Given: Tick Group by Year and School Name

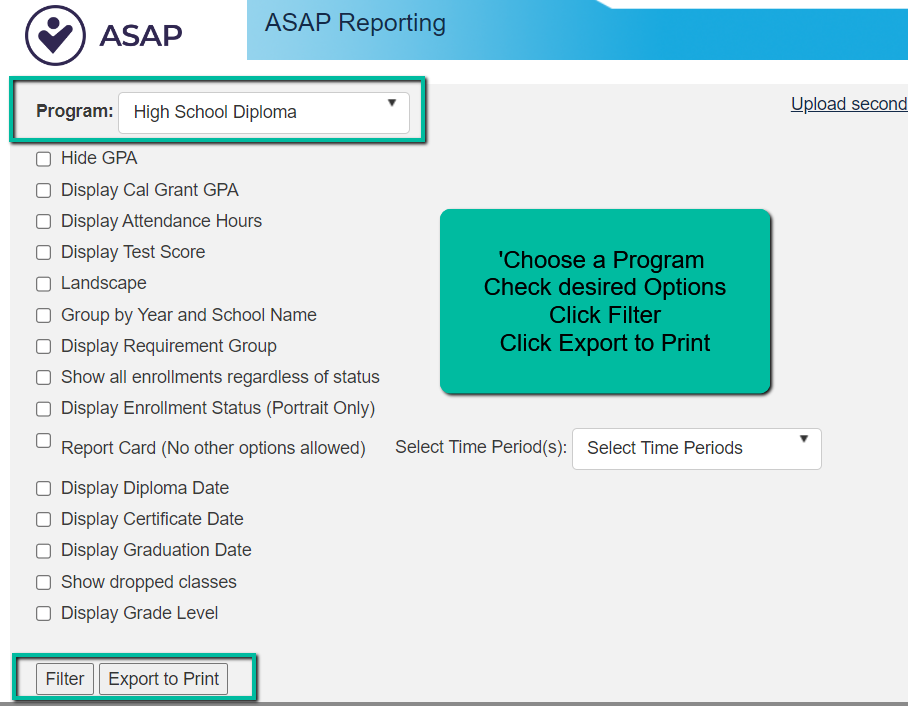Looking at the screenshot, I should (43, 315).
